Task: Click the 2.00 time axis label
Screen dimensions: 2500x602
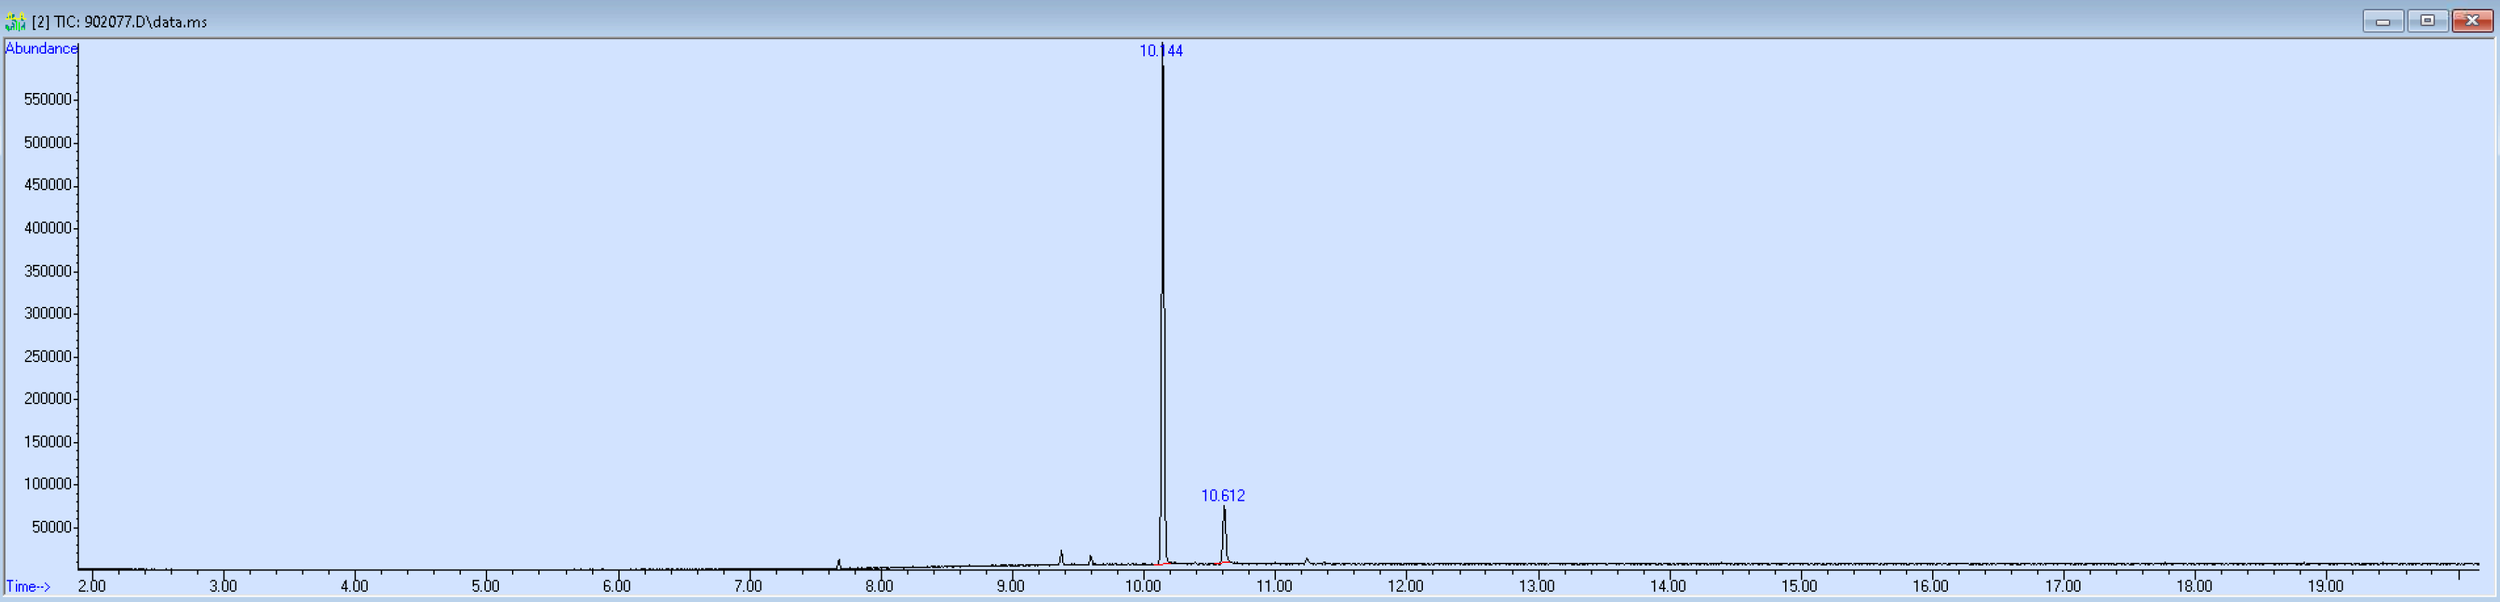Action: tap(91, 587)
